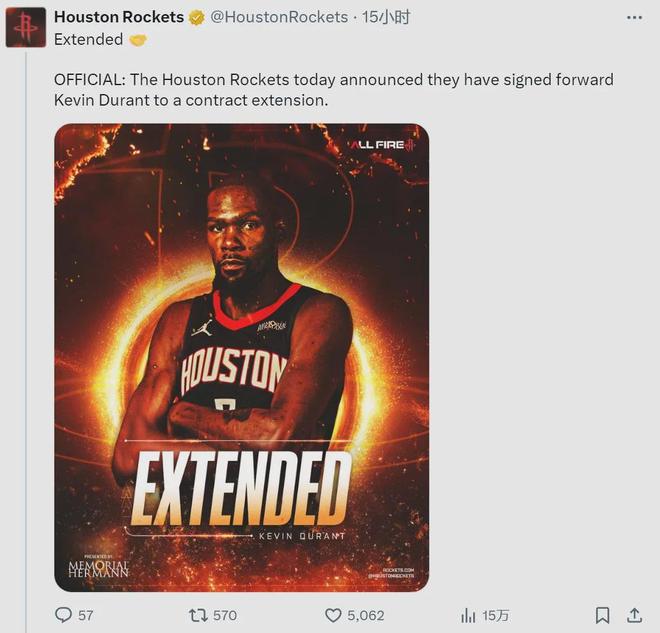Screen dimensions: 660x633
Task: Click the ALL FIRE logo in poster
Action: 381,145
